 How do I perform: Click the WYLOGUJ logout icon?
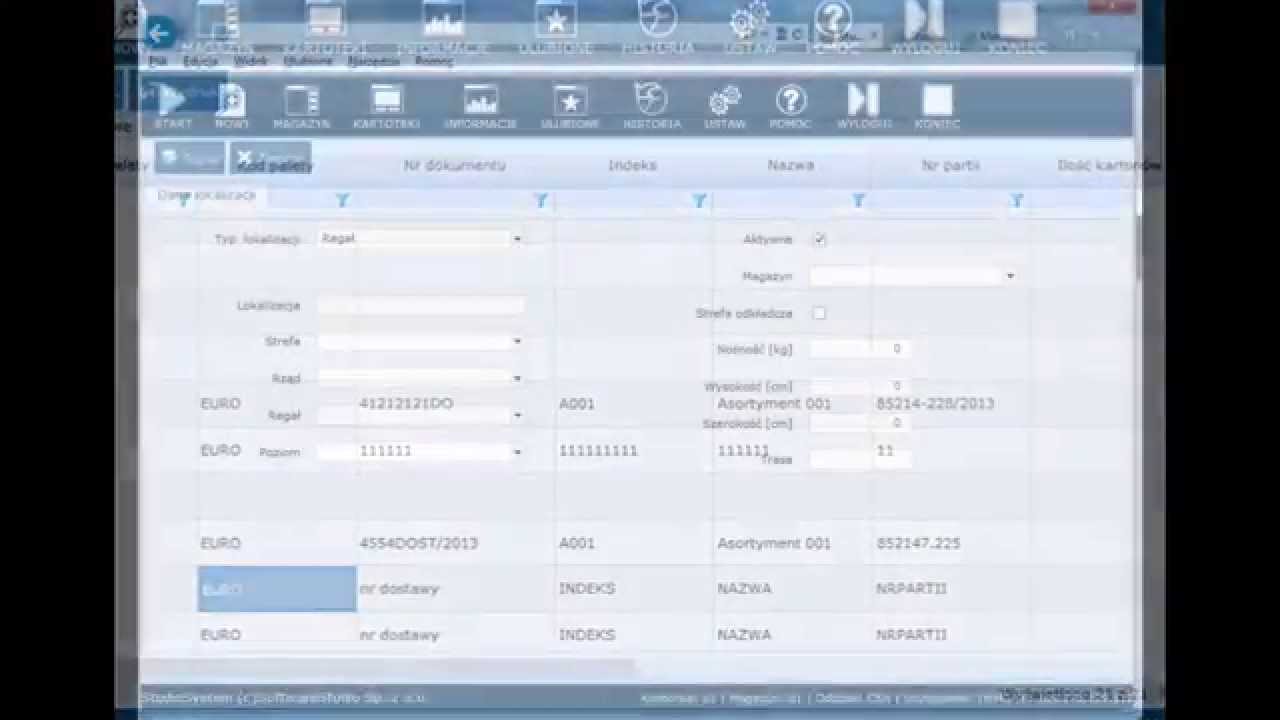[864, 106]
